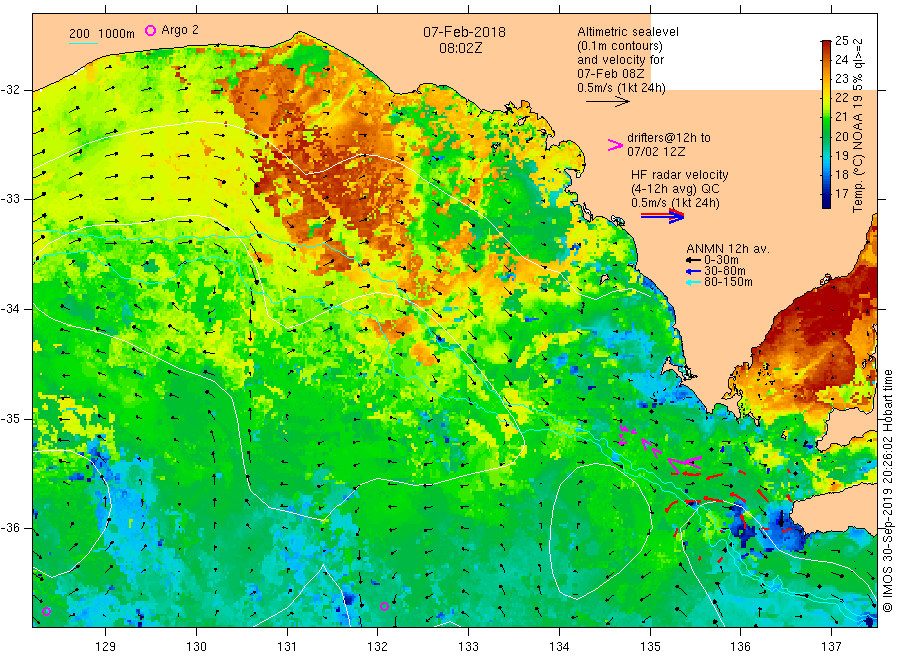The image size is (900, 660).
Task: Click the longitude axis label '137'
Action: [x=831, y=647]
